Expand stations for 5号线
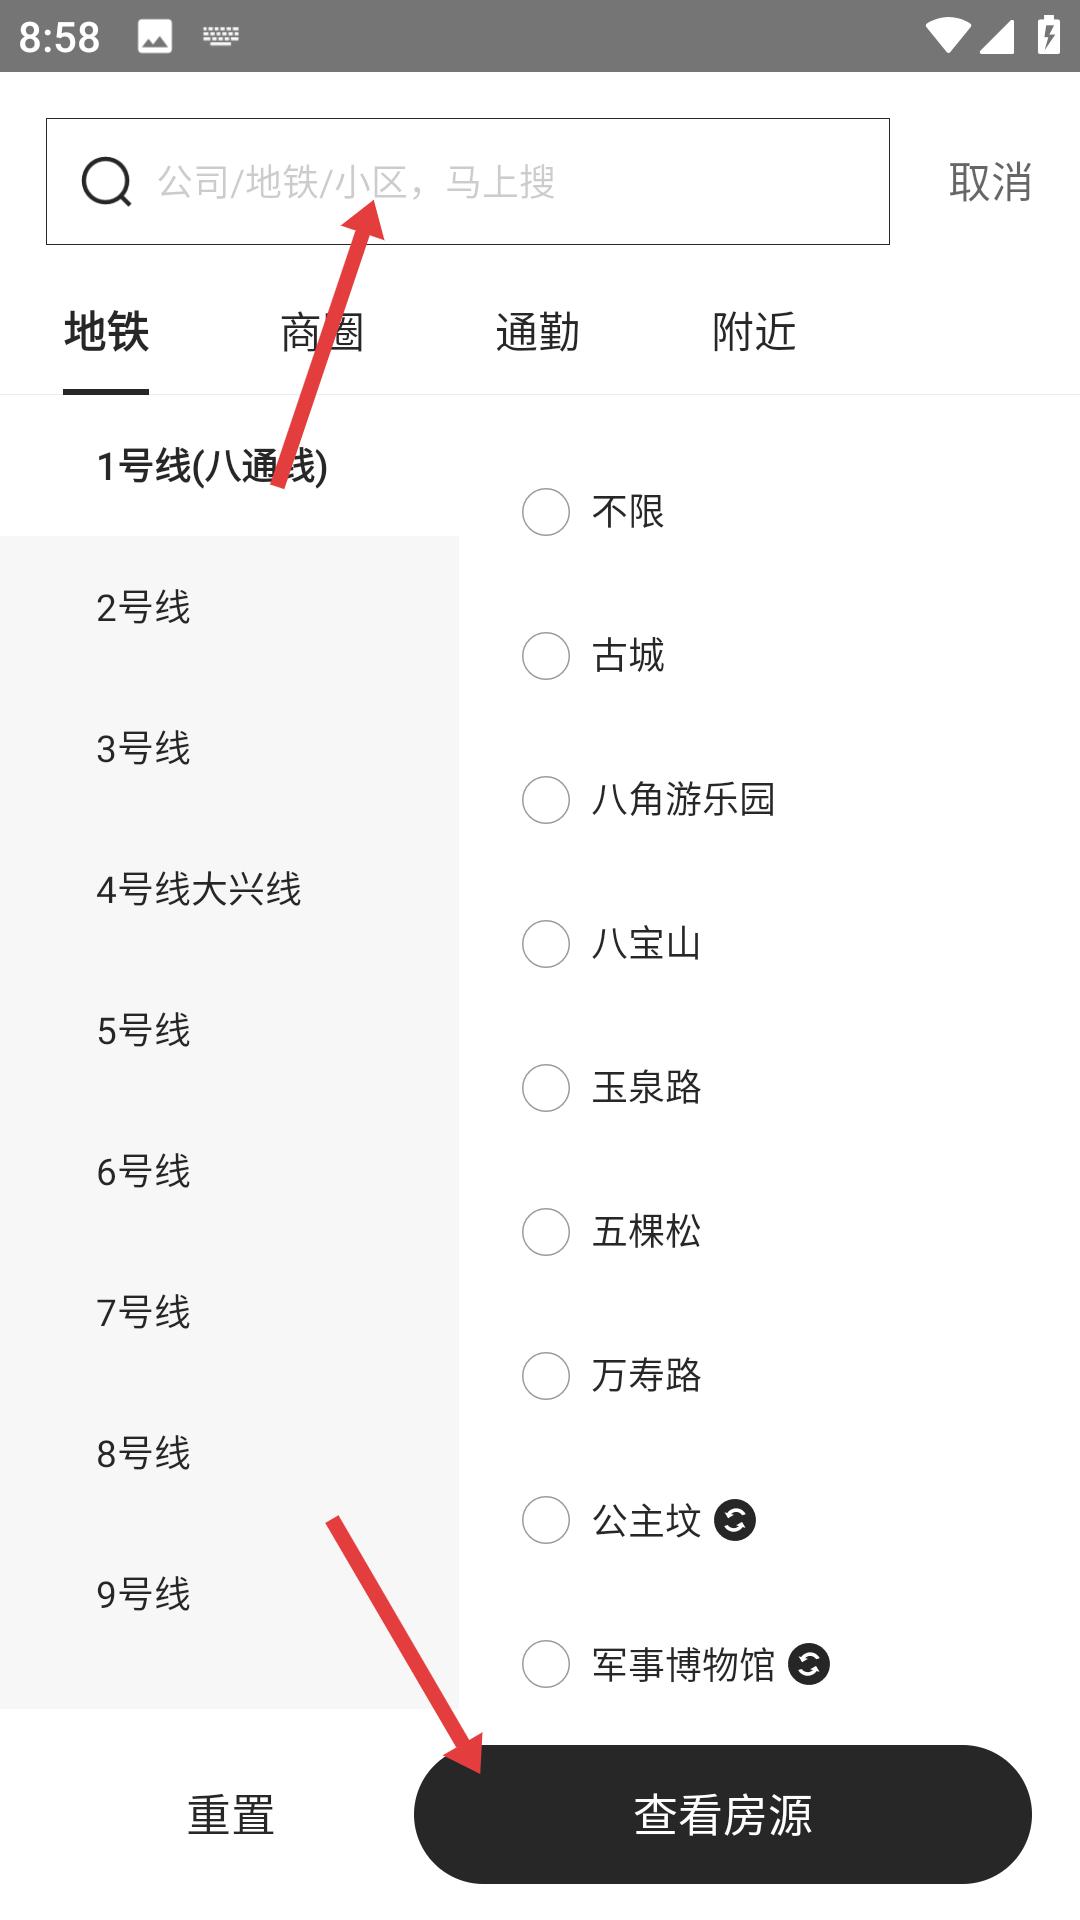The height and width of the screenshot is (1920, 1080). 144,1032
